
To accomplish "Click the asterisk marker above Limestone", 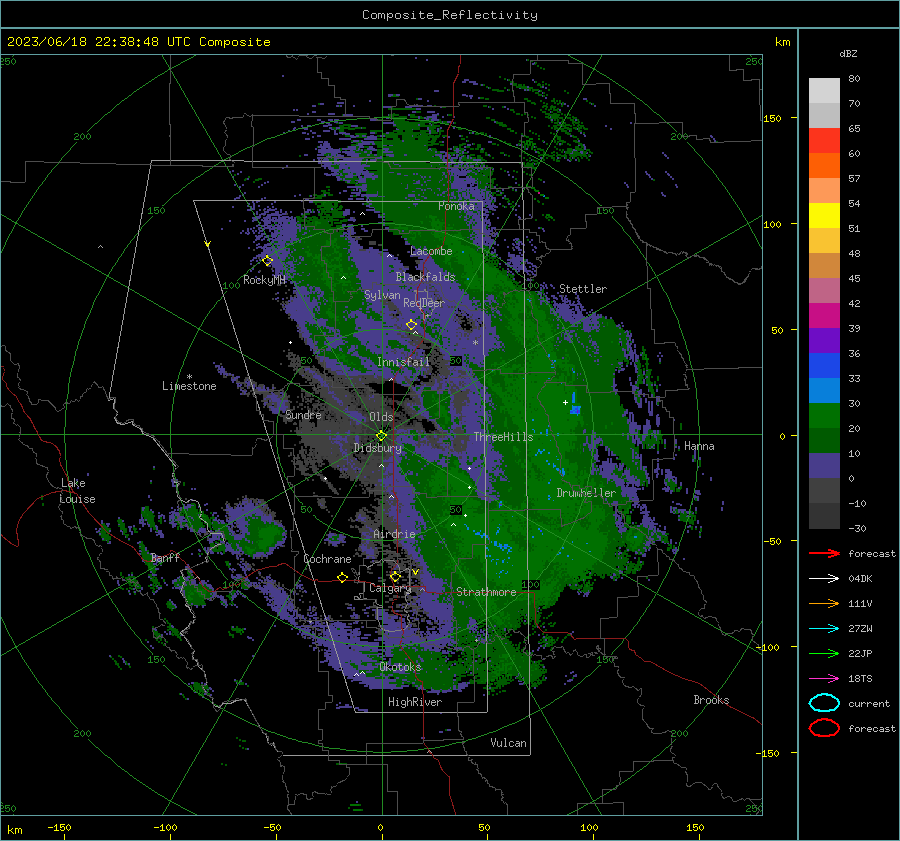I will click(189, 377).
